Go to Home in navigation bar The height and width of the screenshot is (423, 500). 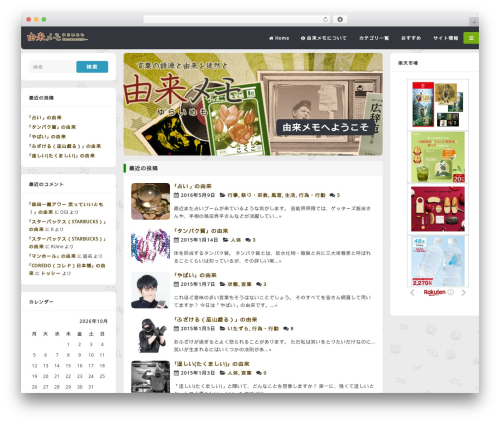[x=279, y=38]
